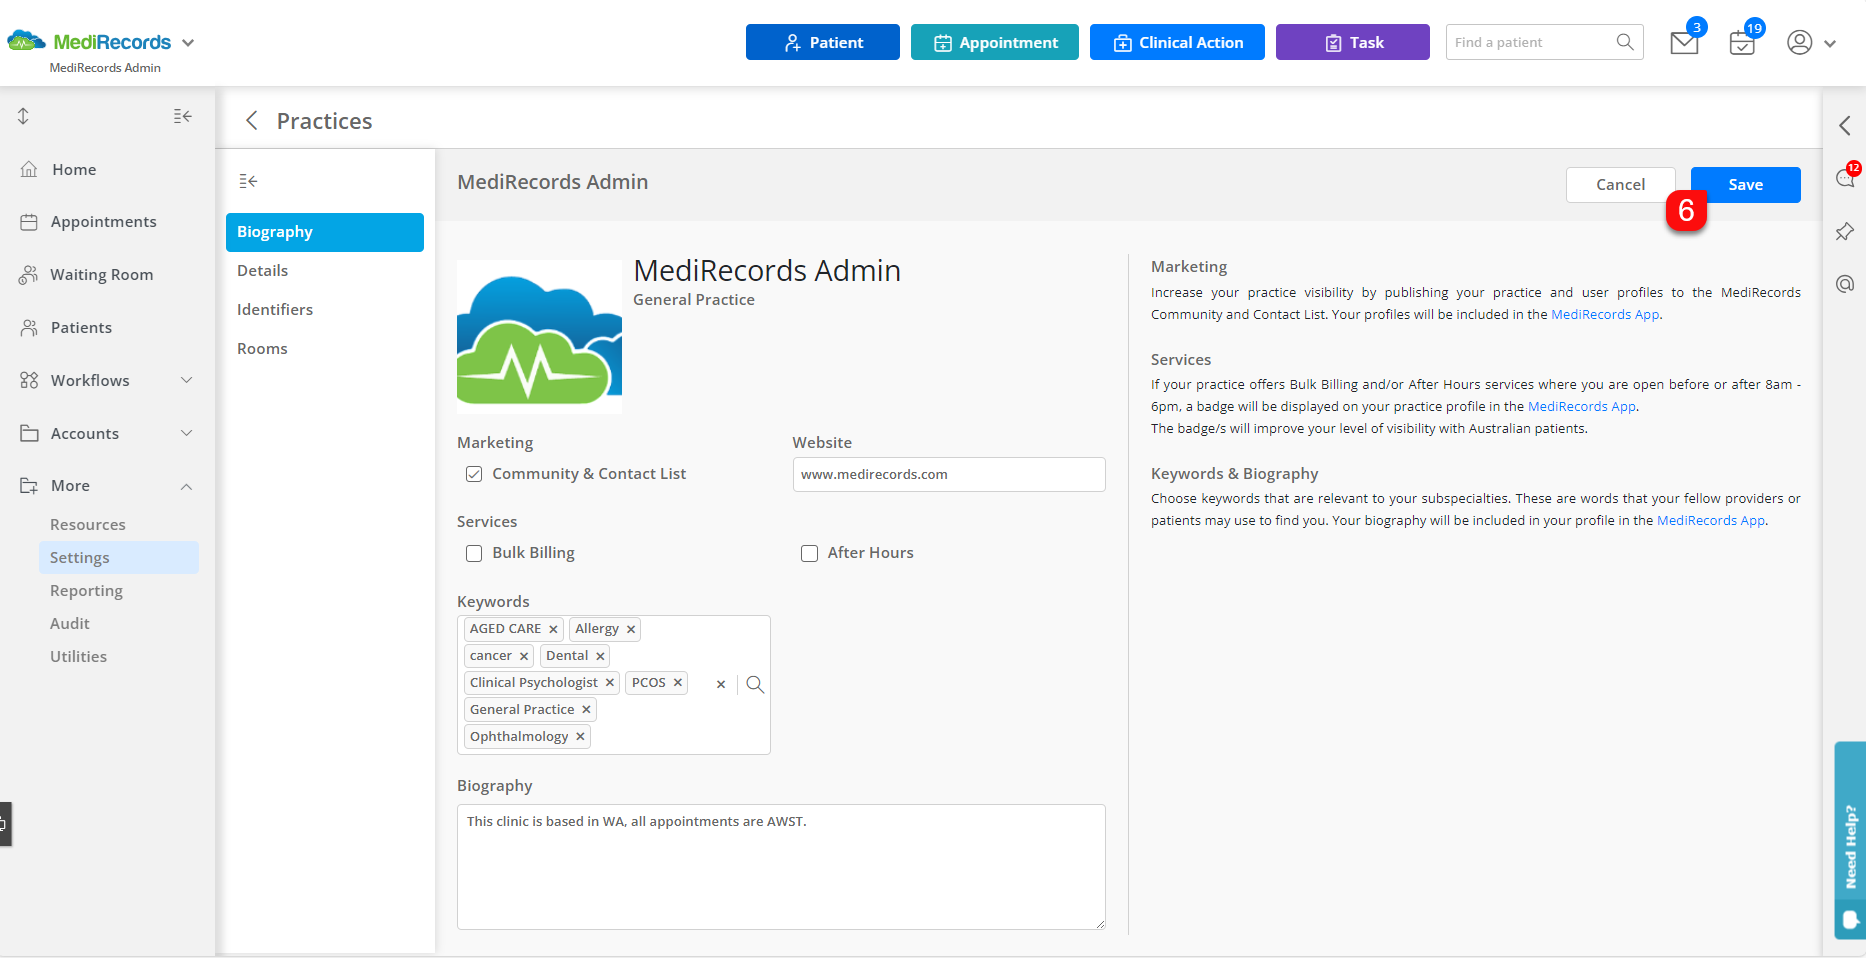This screenshot has width=1866, height=958.
Task: Enable the After Hours checkbox
Action: coord(809,553)
